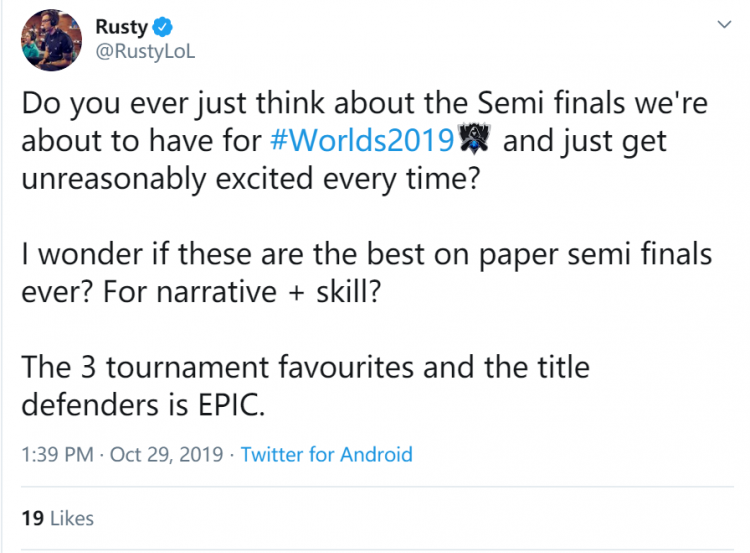Open the tweet options chevron menu
Screen dimensions: 750x553
point(725,24)
